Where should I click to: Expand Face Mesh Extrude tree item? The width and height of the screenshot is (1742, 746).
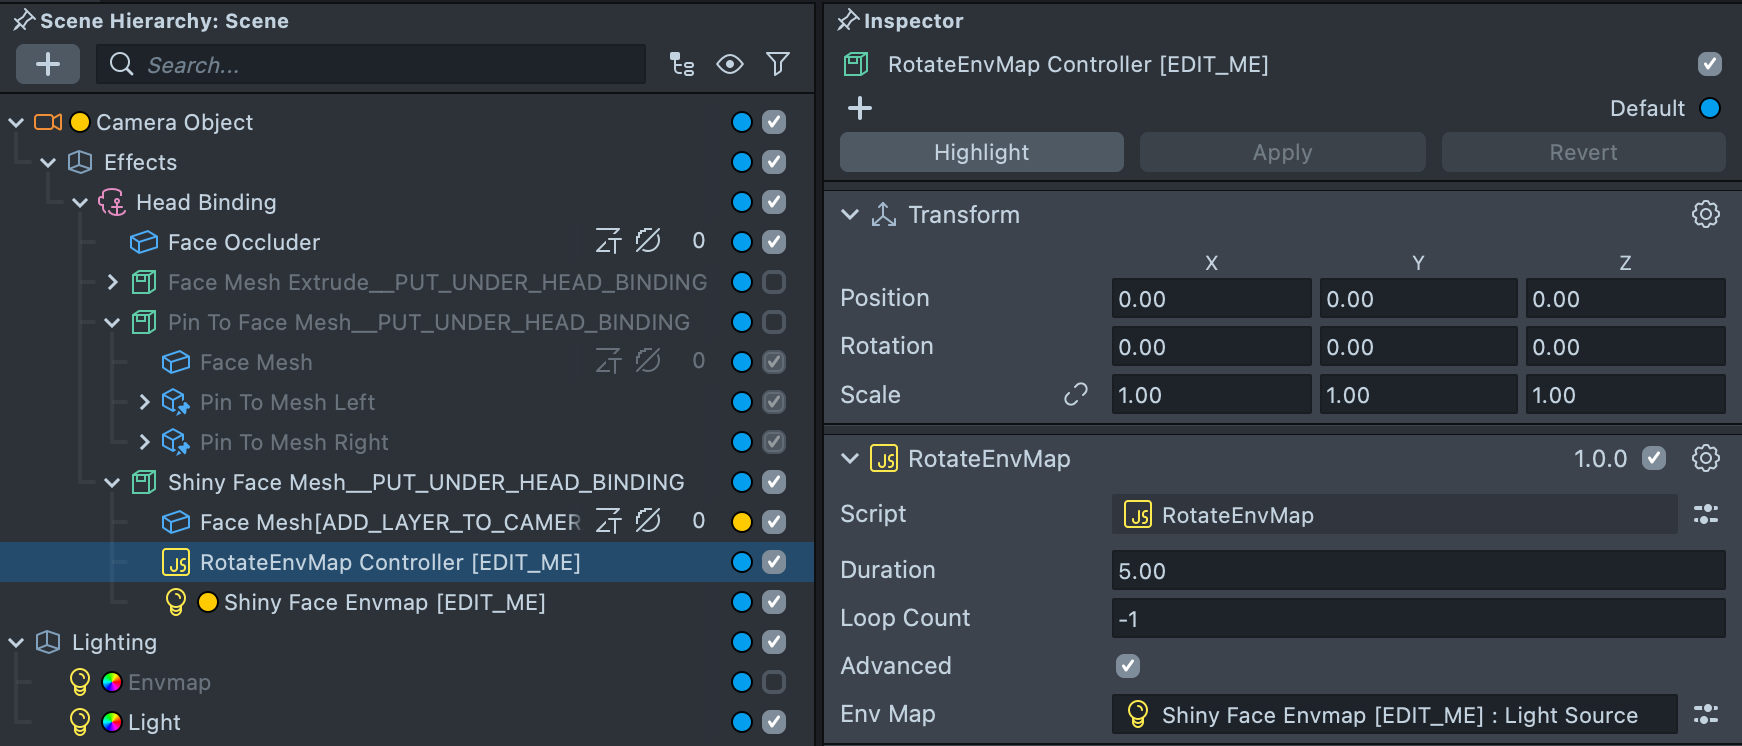(113, 282)
